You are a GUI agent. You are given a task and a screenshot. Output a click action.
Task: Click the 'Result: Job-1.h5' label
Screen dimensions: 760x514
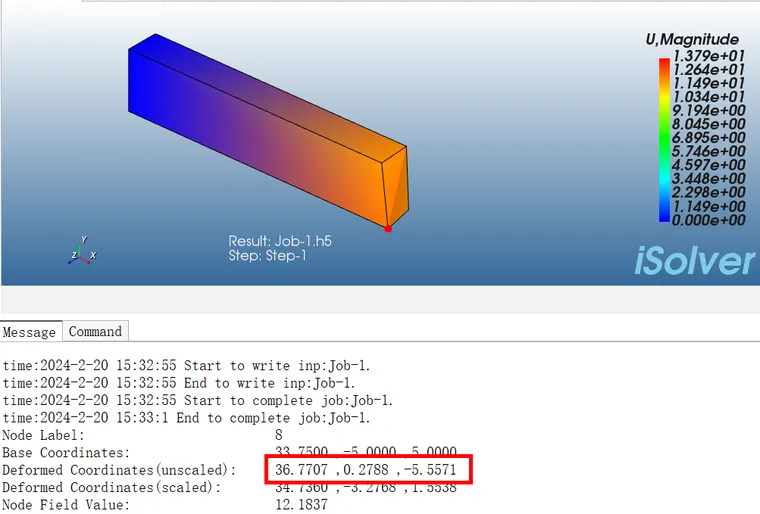tap(280, 241)
